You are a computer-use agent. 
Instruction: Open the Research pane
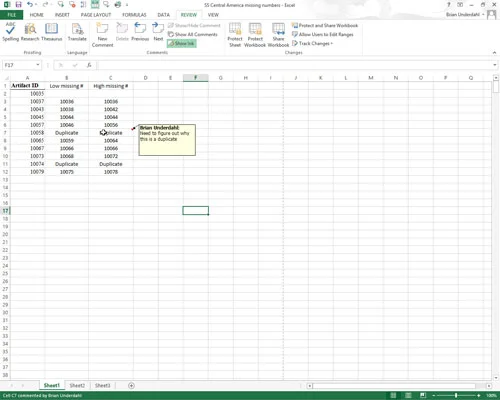(x=30, y=32)
